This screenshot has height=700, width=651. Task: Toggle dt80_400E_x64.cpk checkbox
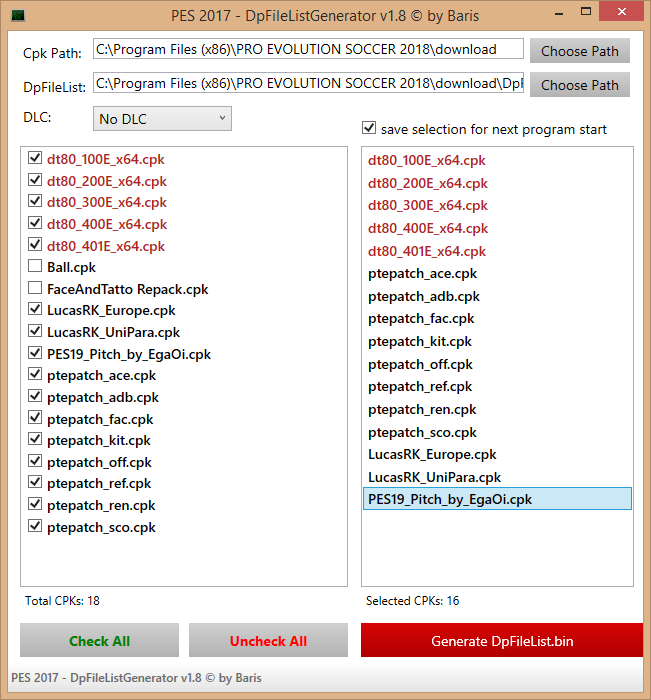[x=35, y=223]
